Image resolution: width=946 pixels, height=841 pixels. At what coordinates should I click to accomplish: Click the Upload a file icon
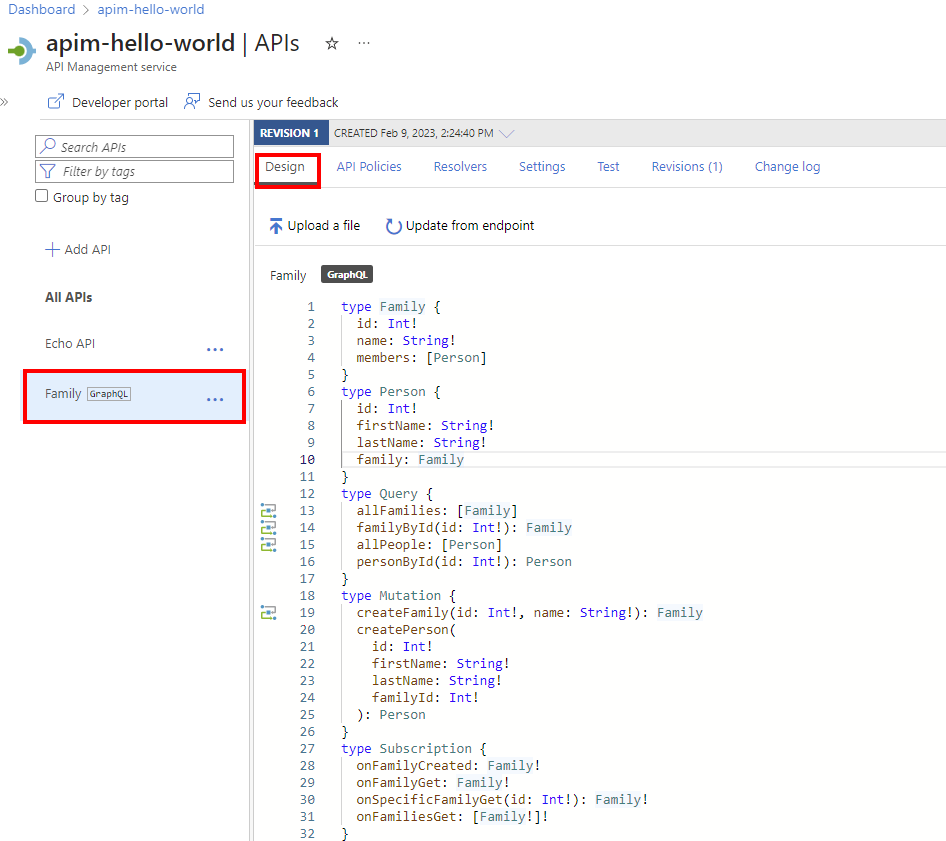point(275,225)
